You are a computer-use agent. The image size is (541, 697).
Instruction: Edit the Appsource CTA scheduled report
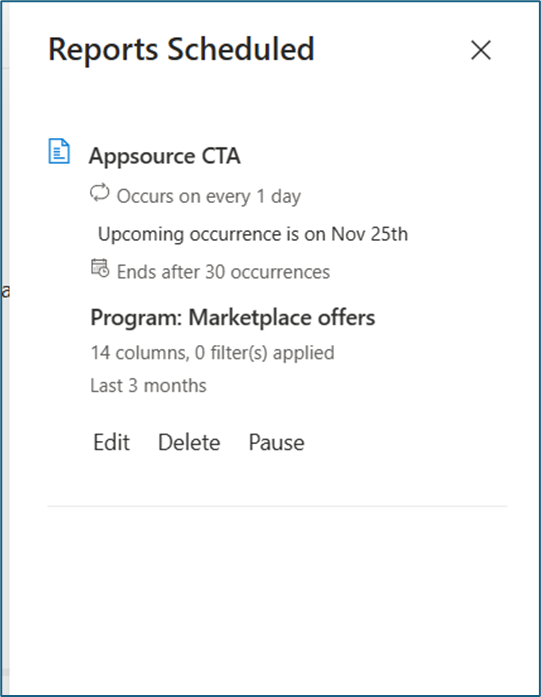tap(112, 442)
